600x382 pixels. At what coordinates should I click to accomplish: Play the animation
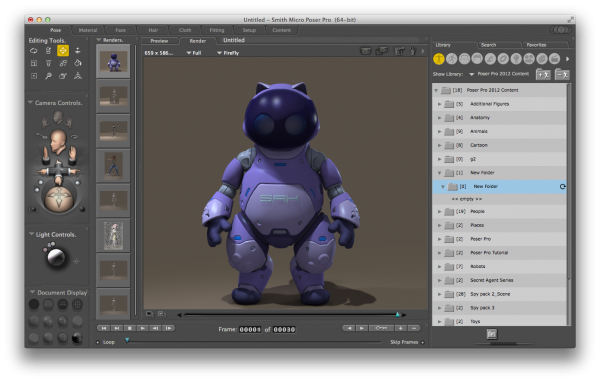142,328
